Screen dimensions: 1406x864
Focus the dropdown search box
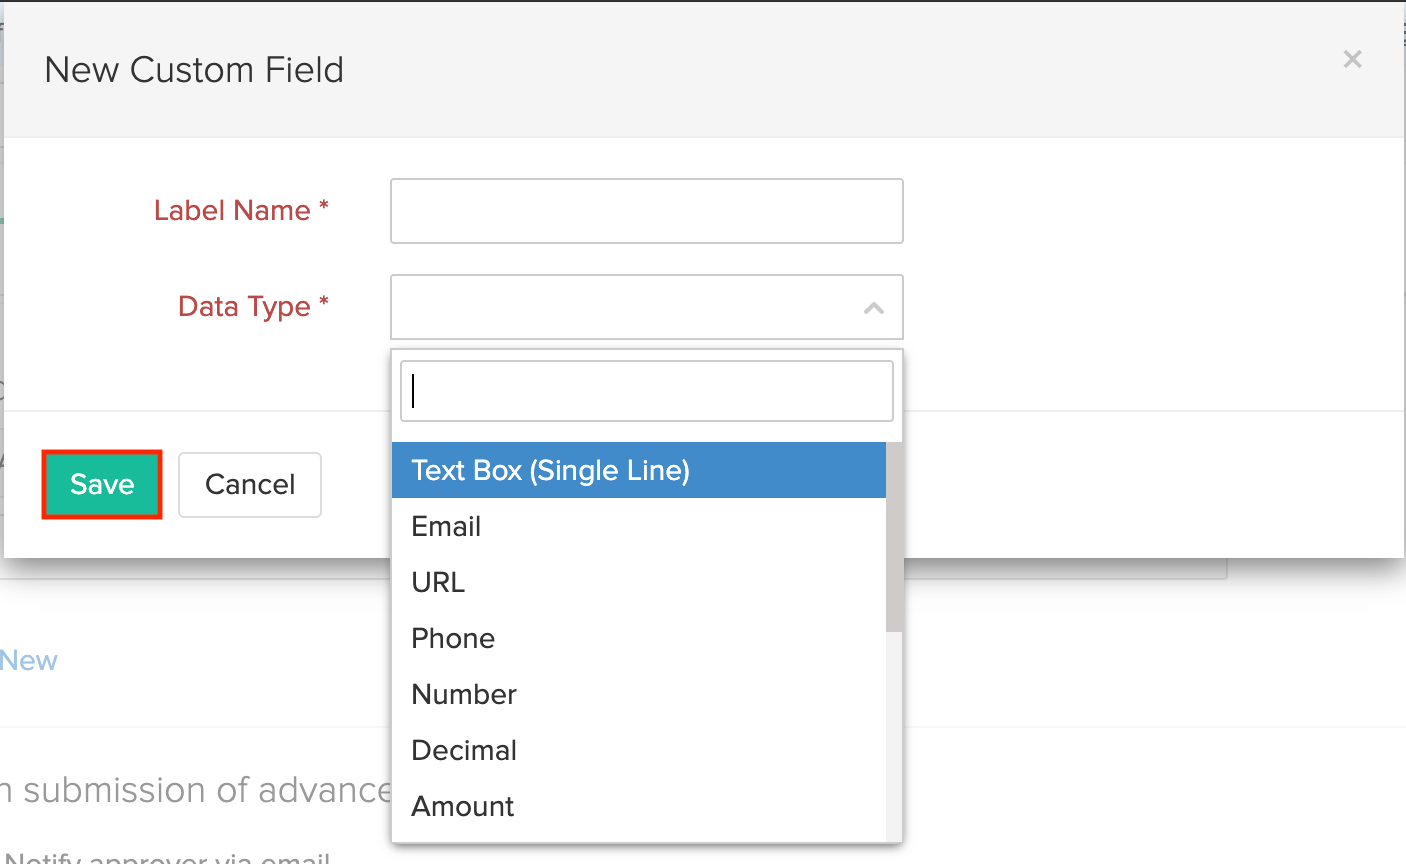tap(646, 391)
